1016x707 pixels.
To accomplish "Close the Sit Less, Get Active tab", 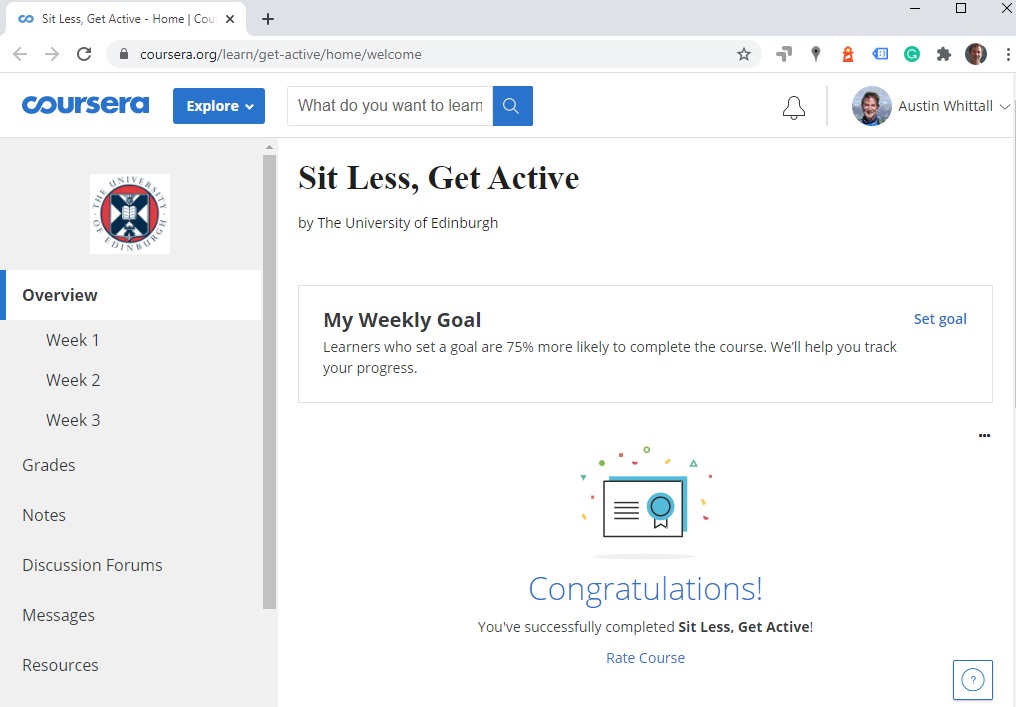I will tap(231, 19).
